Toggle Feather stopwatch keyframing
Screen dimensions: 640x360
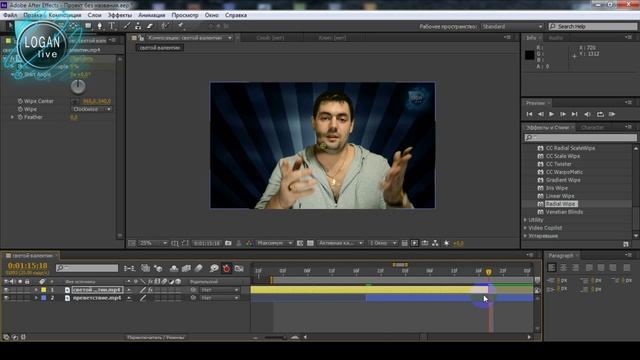[20, 117]
